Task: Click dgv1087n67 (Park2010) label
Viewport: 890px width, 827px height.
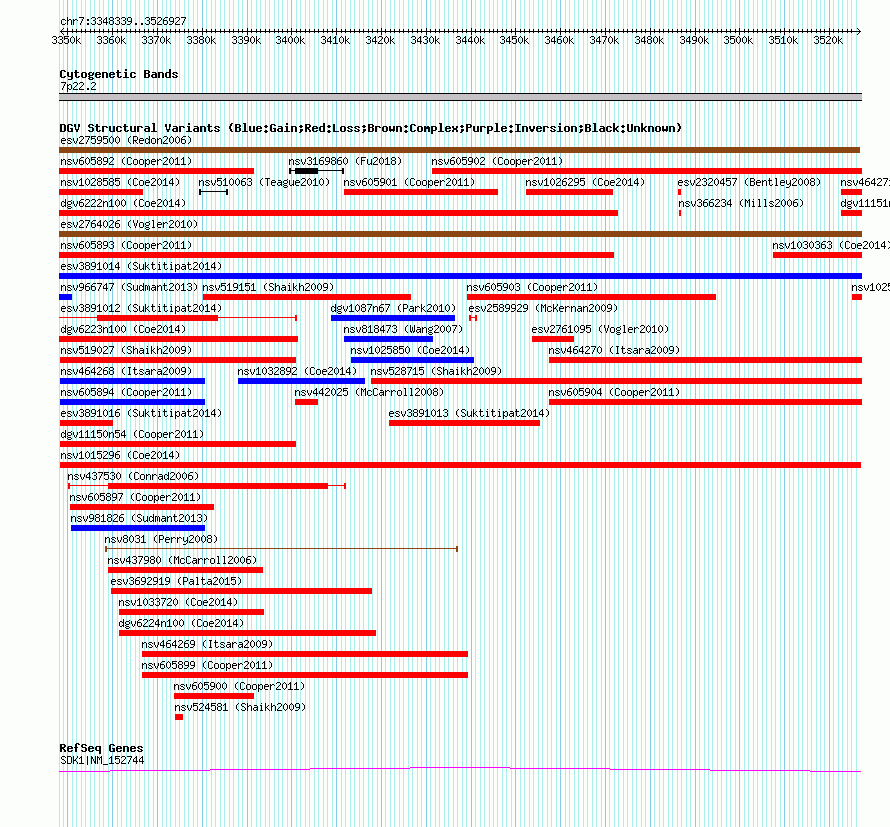Action: (393, 308)
